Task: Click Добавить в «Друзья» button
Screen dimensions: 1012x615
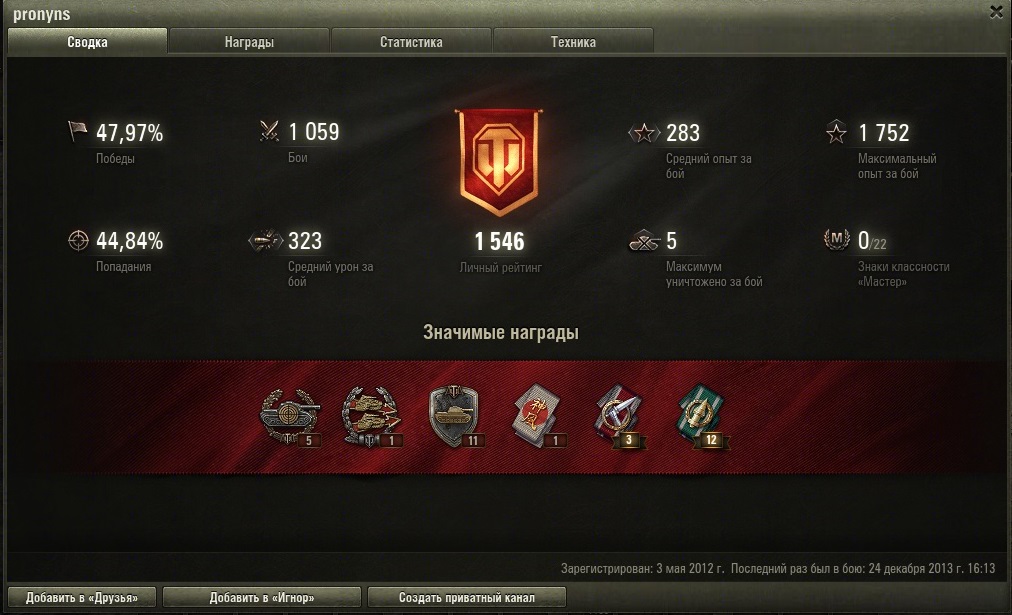Action: coord(82,598)
